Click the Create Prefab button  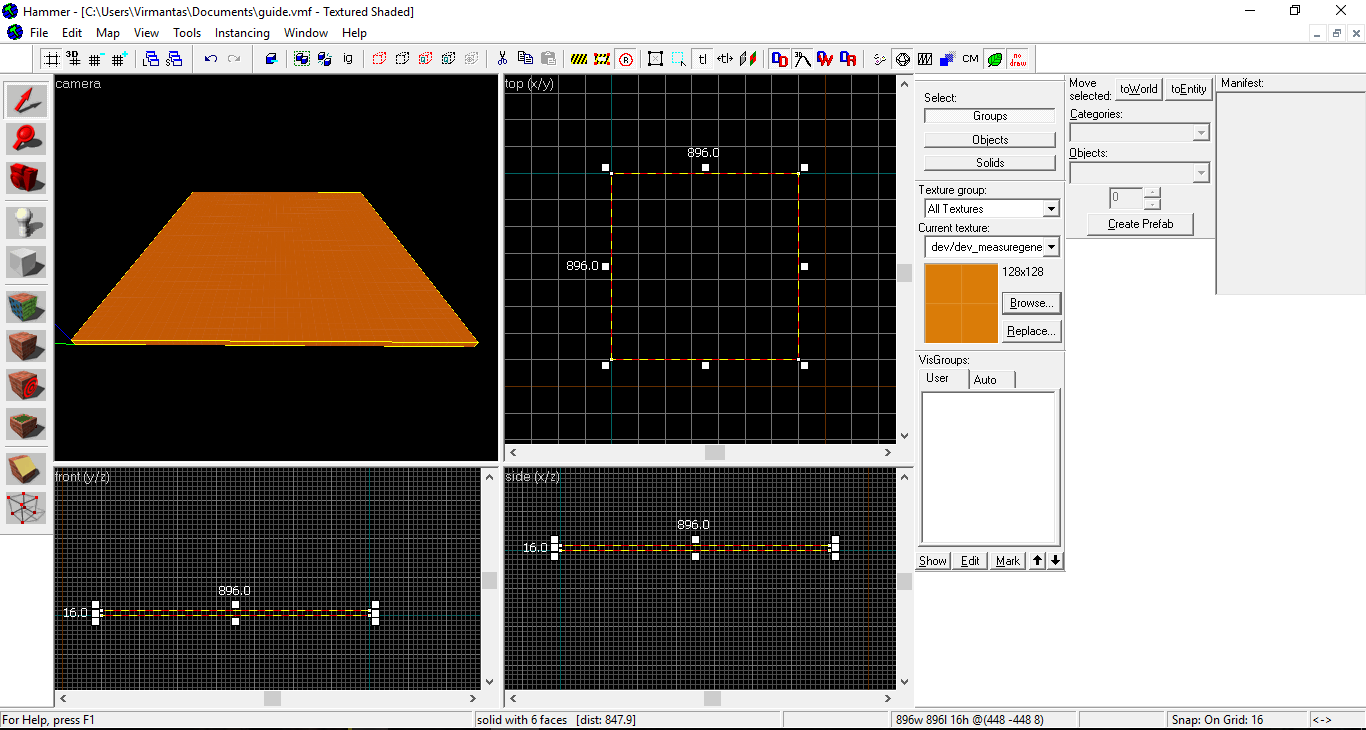pos(1140,224)
